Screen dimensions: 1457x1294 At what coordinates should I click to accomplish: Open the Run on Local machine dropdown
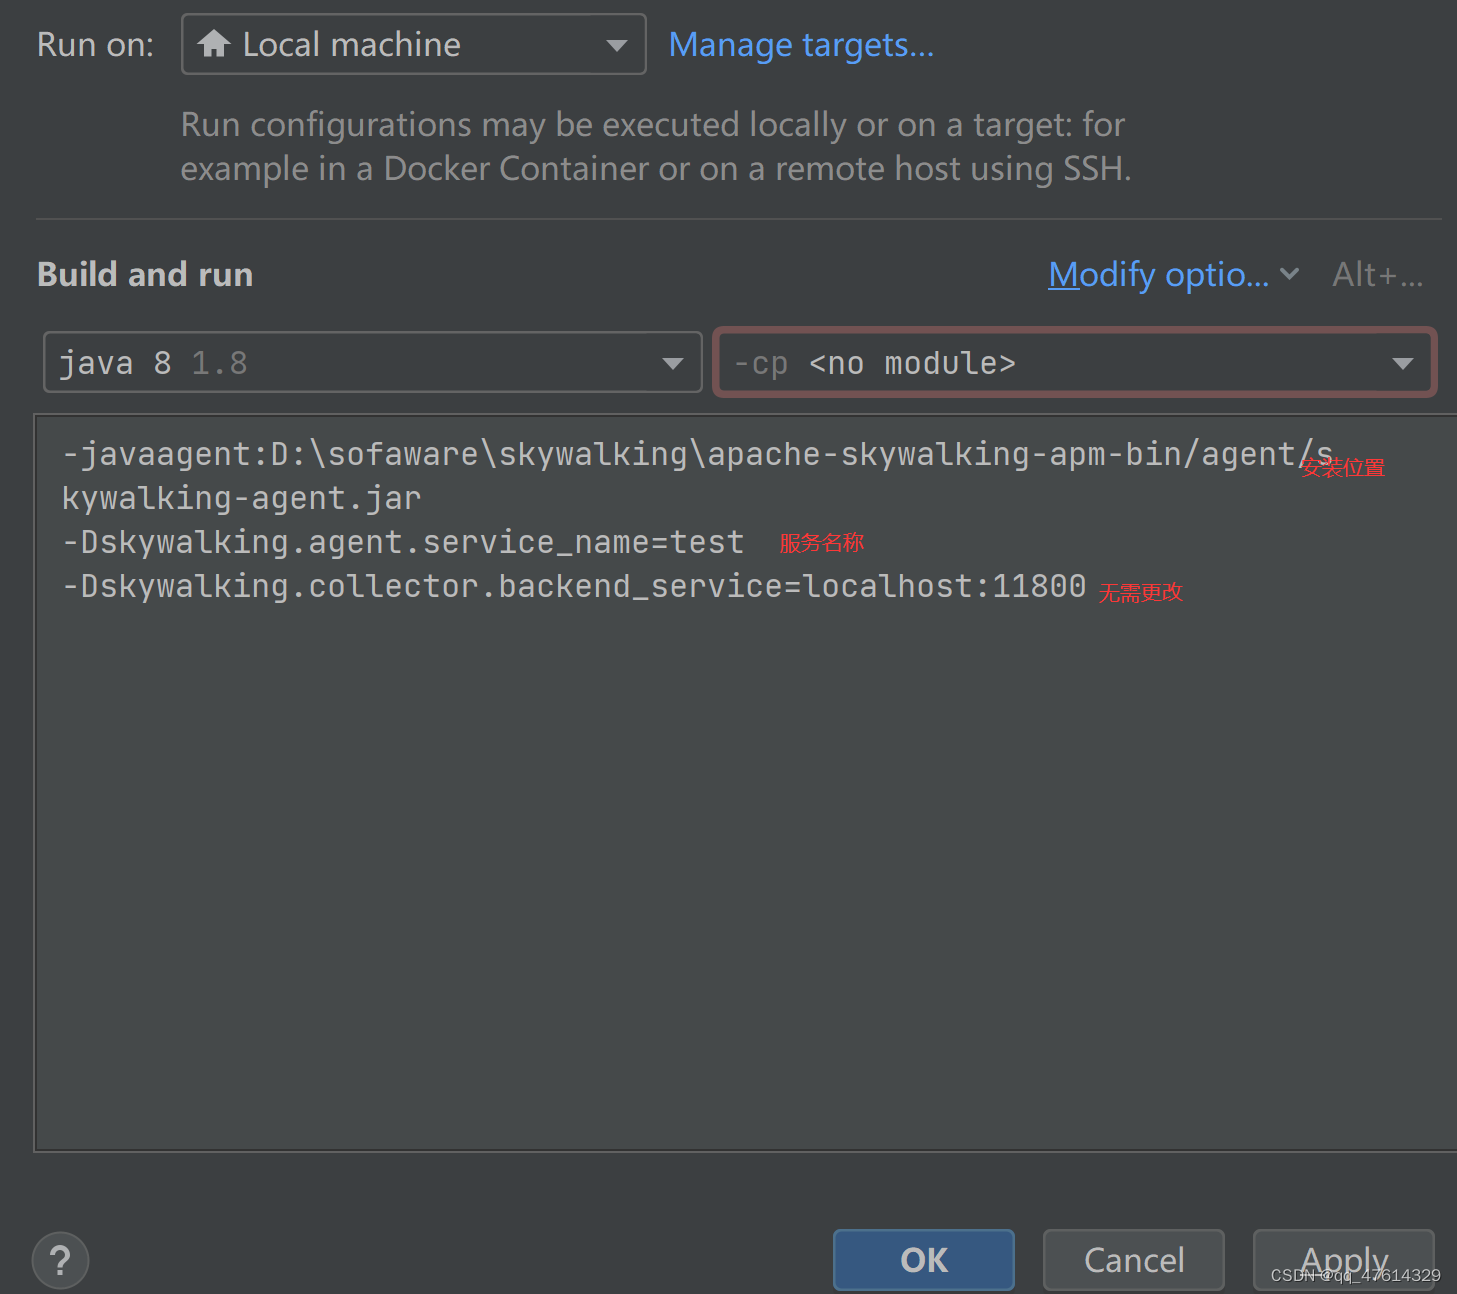coord(413,44)
